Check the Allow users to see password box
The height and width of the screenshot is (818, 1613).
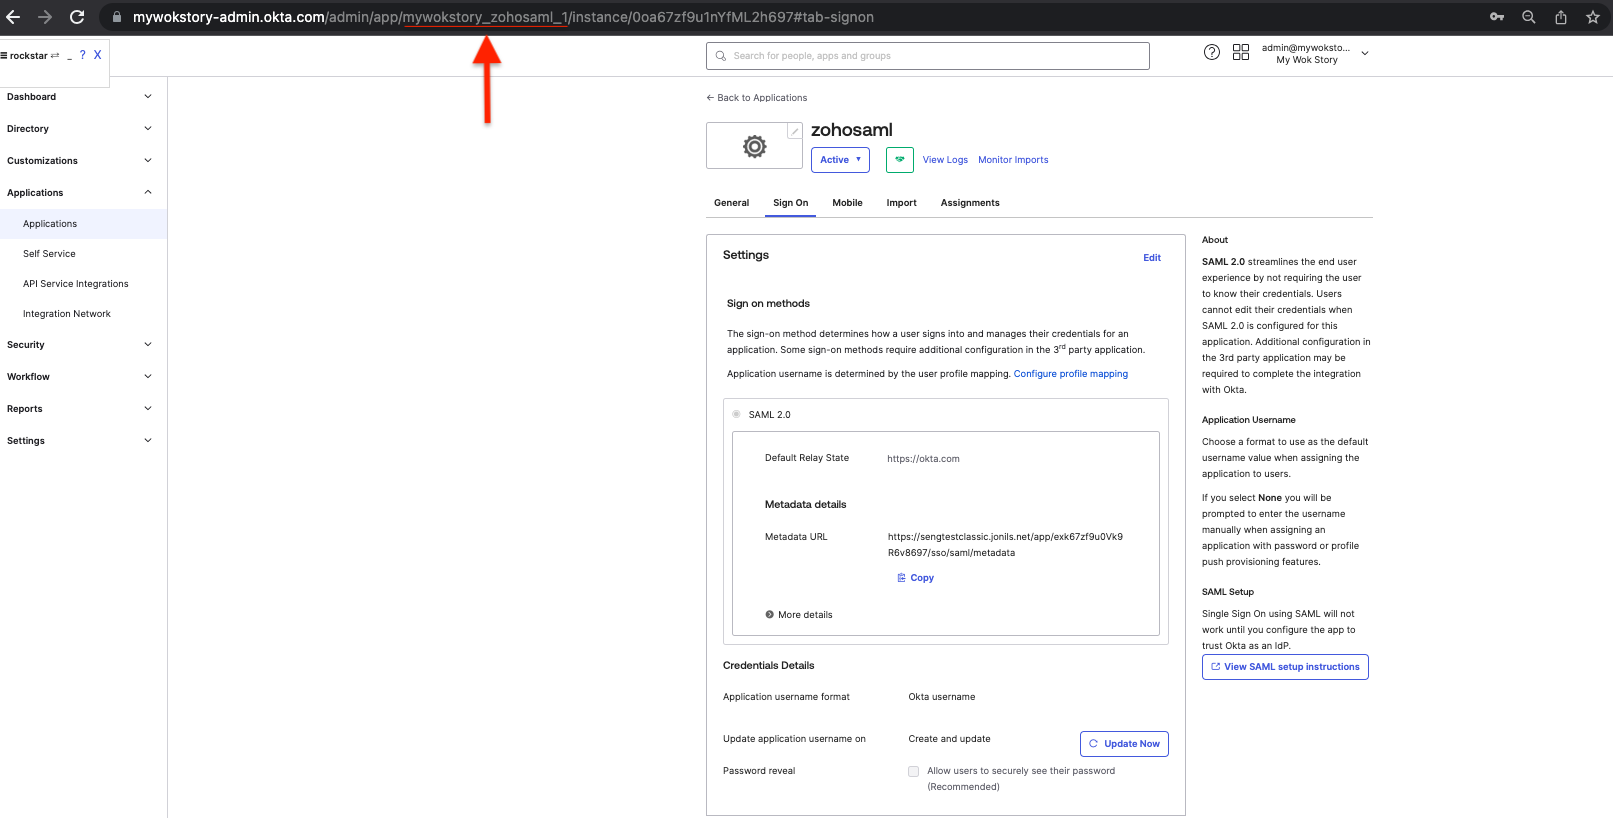pyautogui.click(x=913, y=771)
